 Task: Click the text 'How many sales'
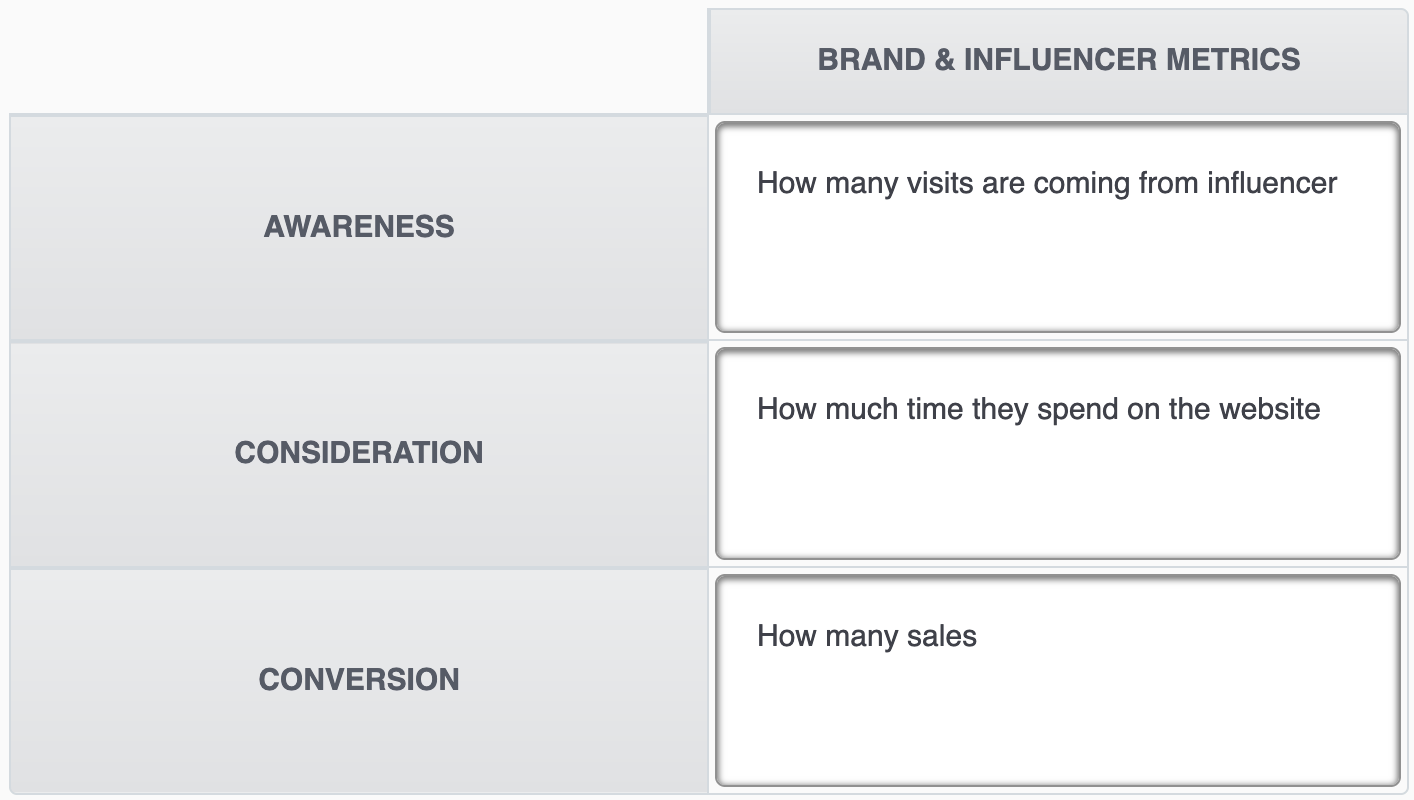tap(866, 636)
